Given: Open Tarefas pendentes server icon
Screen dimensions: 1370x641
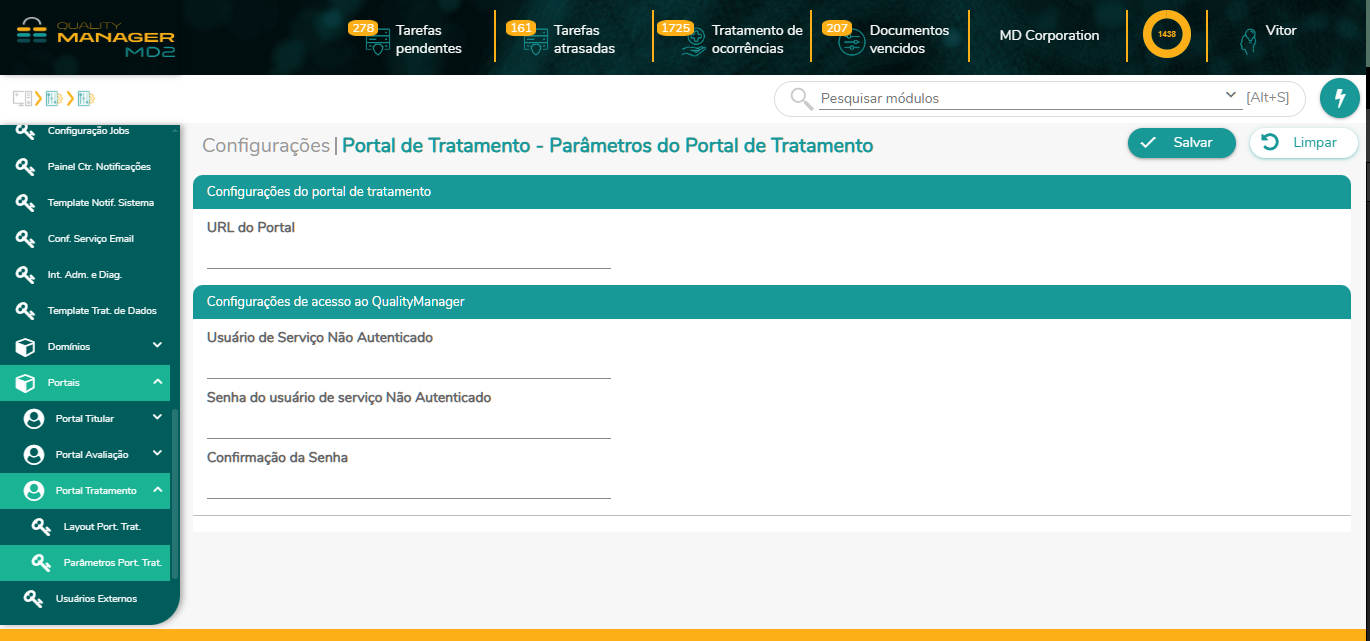Looking at the screenshot, I should click(378, 43).
